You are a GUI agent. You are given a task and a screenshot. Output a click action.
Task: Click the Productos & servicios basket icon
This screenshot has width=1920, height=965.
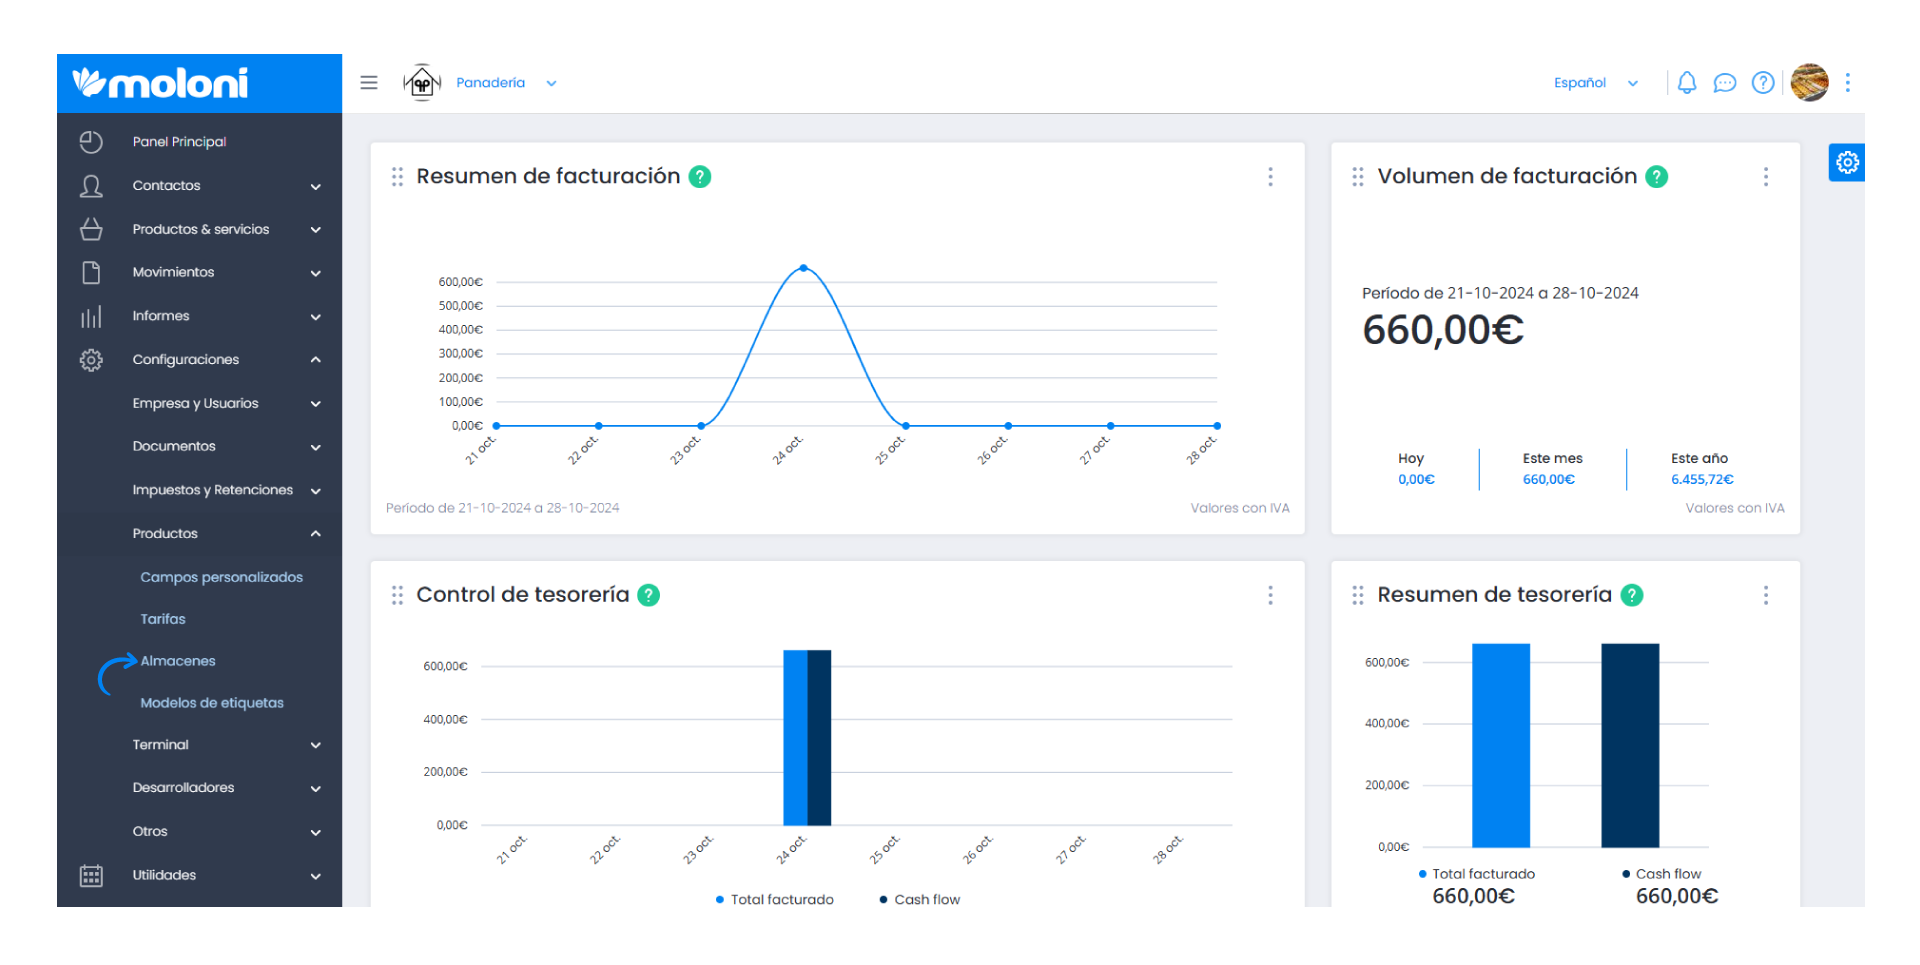pos(91,229)
